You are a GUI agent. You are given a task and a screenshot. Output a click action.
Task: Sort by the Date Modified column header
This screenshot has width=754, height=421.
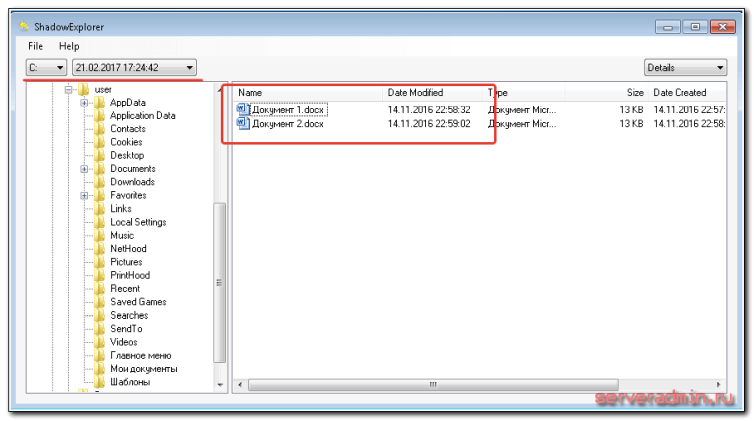tap(433, 93)
